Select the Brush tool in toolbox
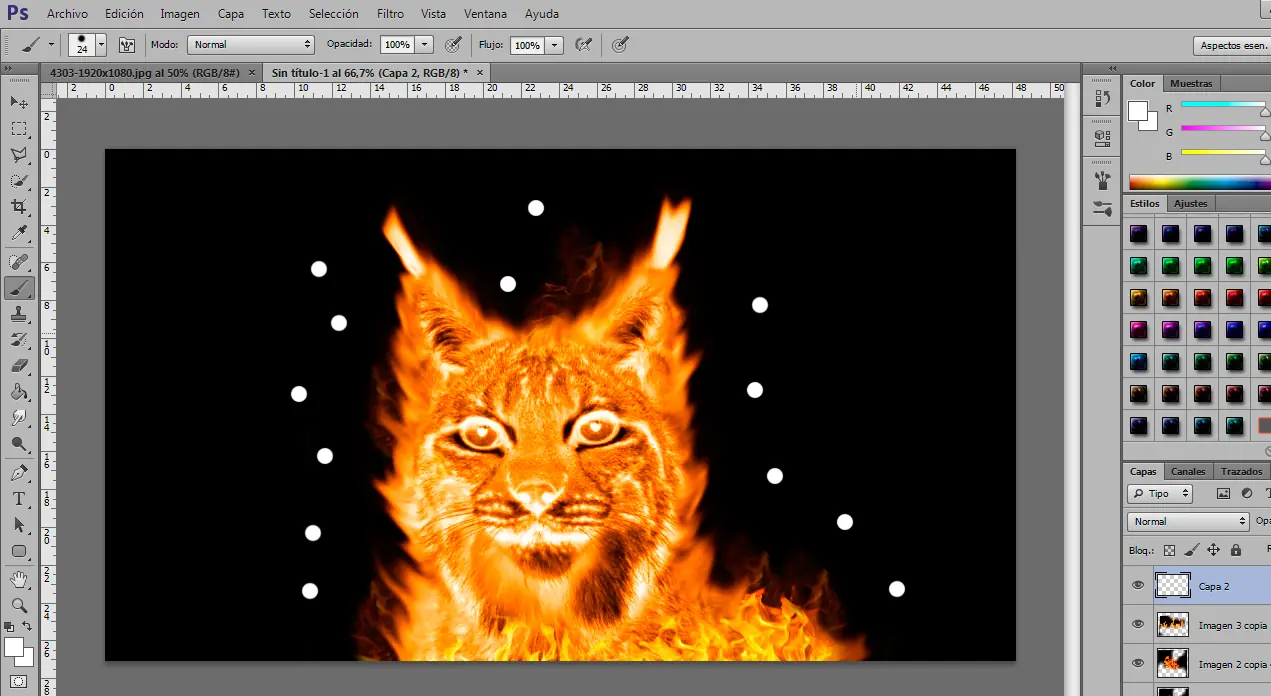This screenshot has width=1271, height=696. pos(19,288)
